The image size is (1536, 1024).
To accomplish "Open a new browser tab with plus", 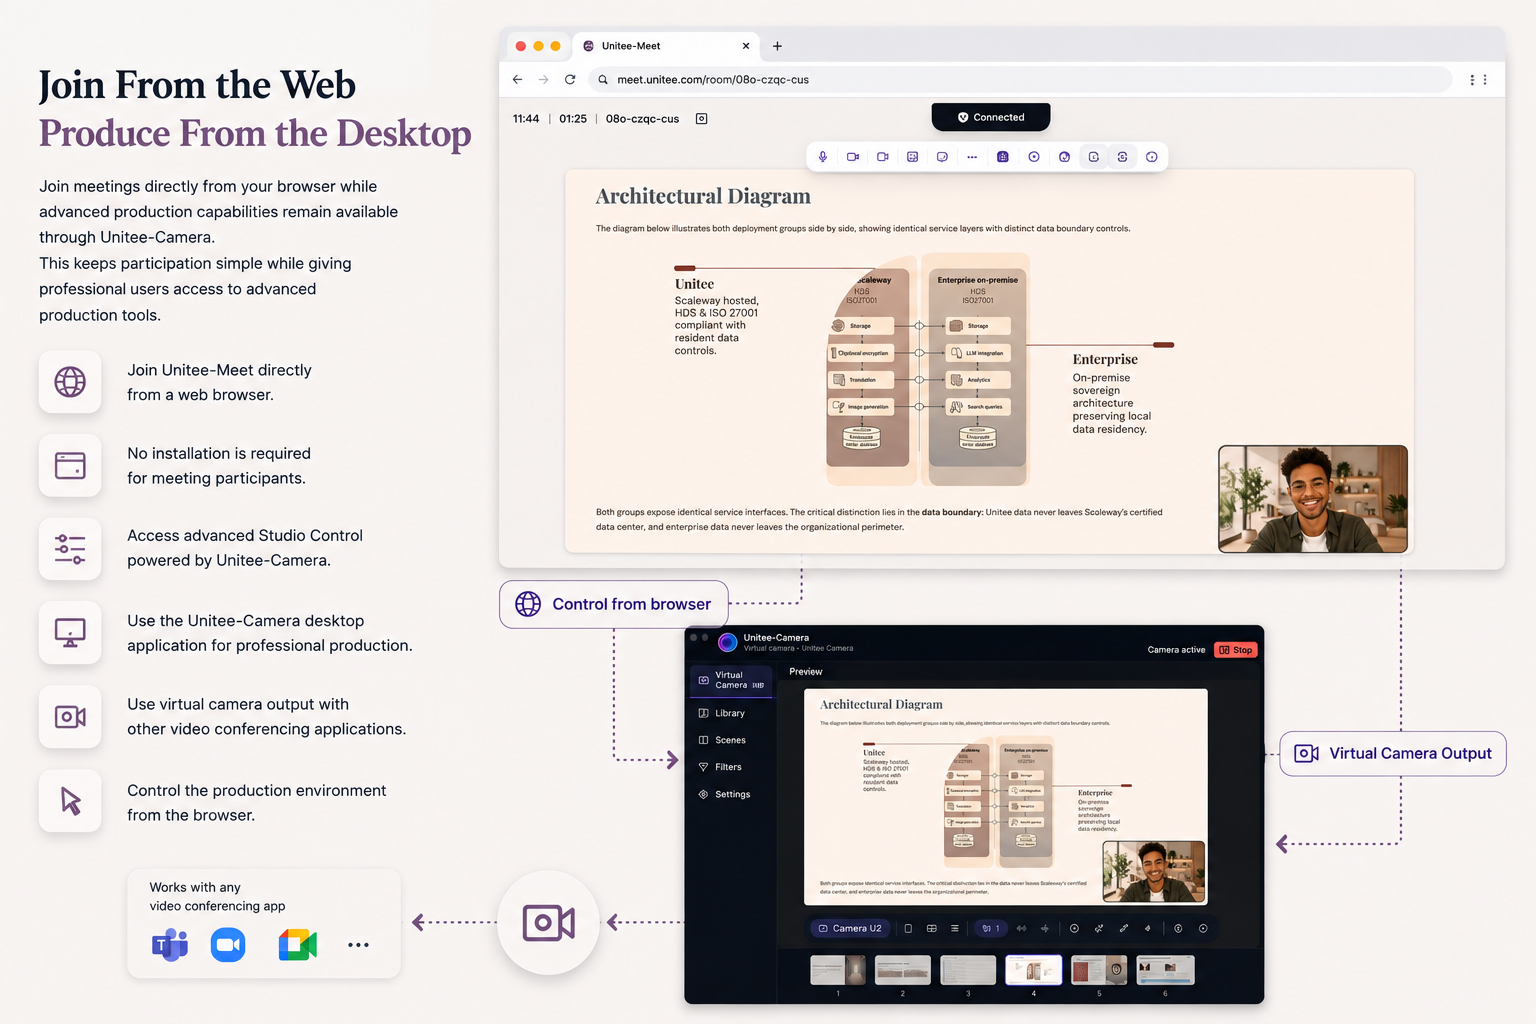I will [x=777, y=46].
